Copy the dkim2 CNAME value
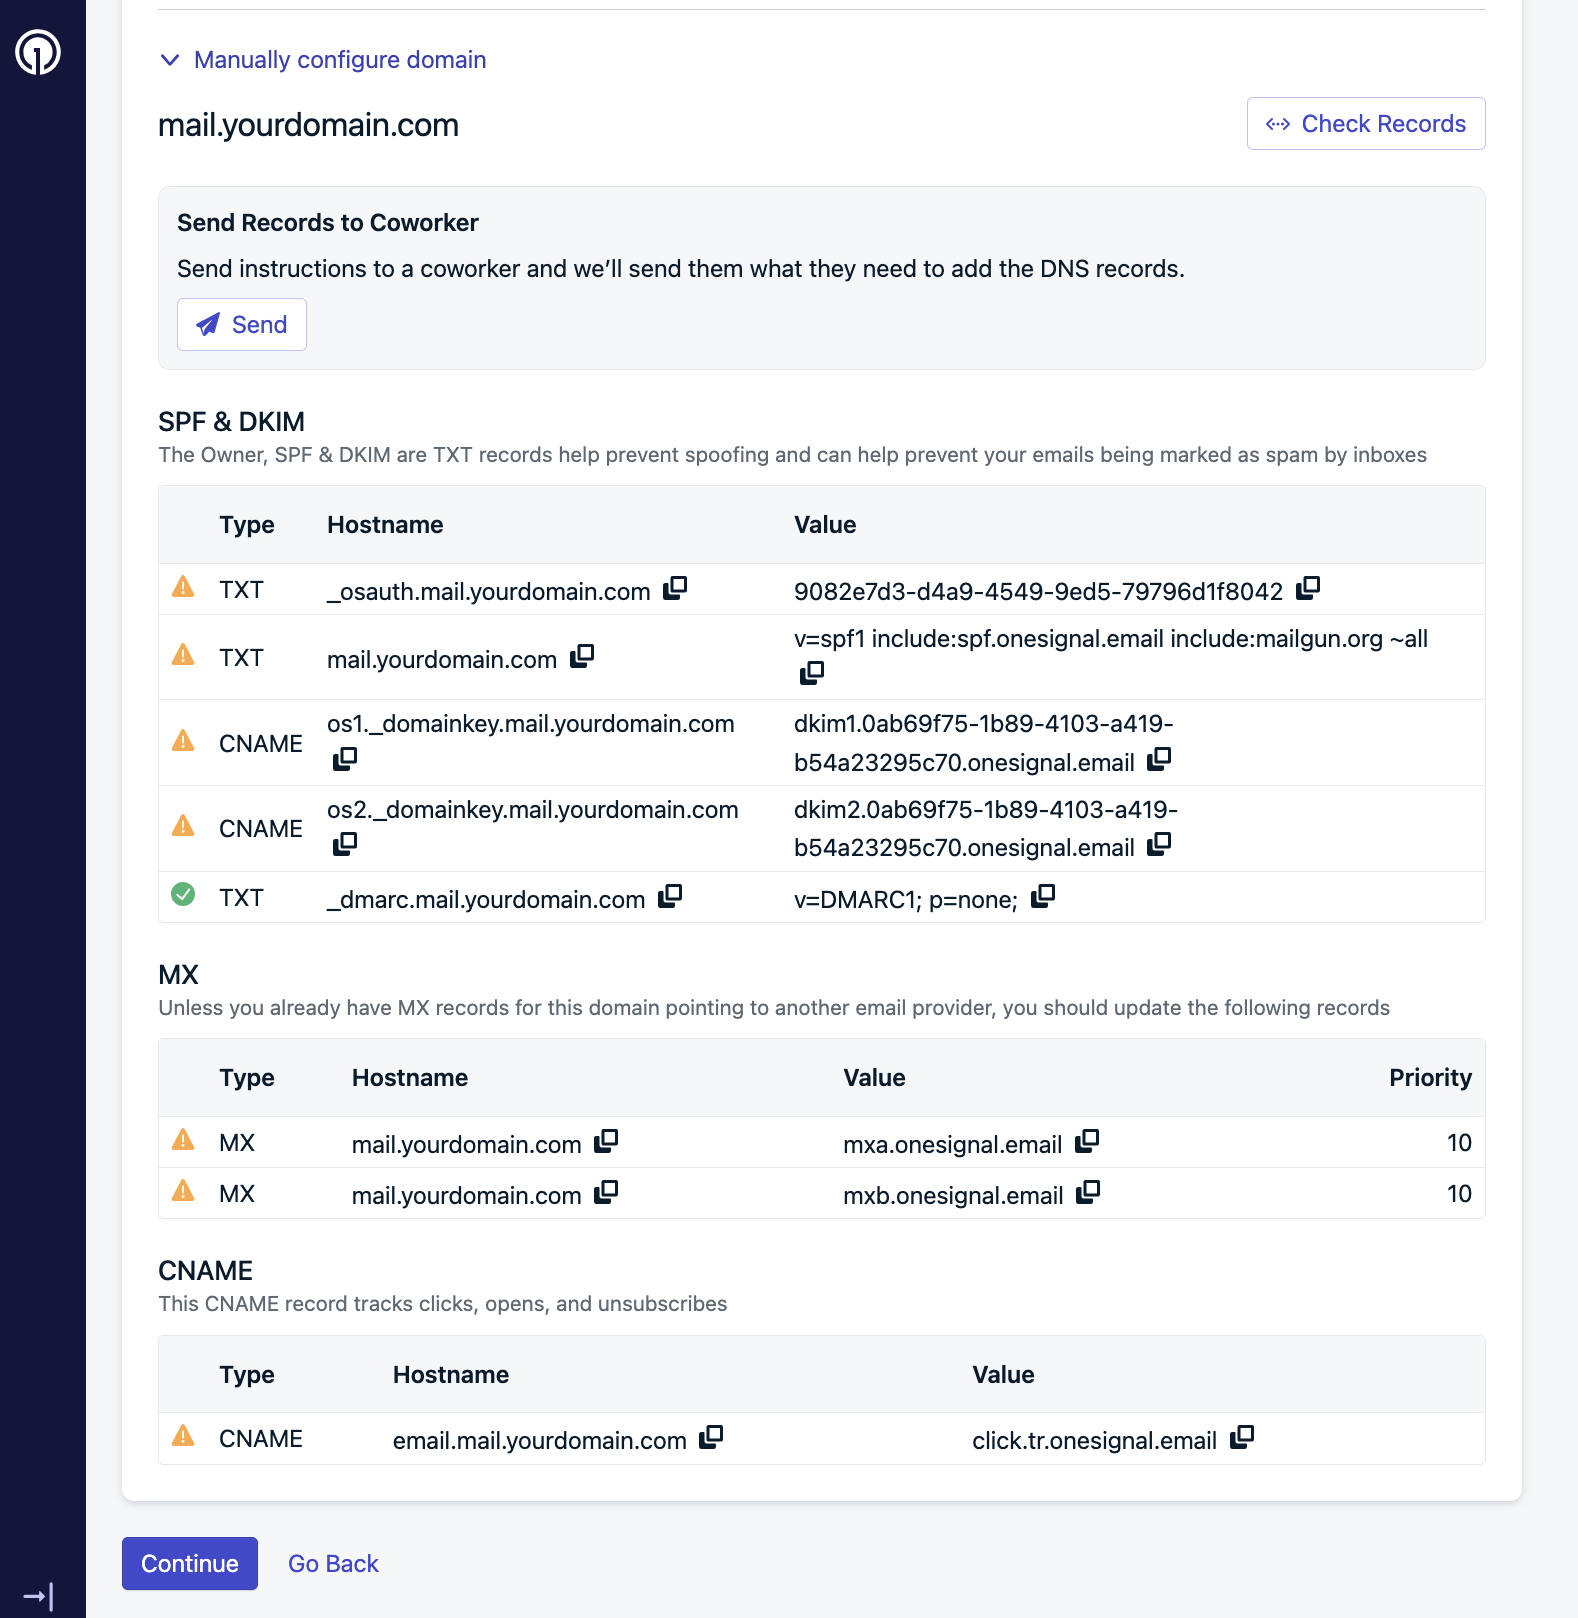Screen dimensions: 1578x1618 pos(1159,844)
